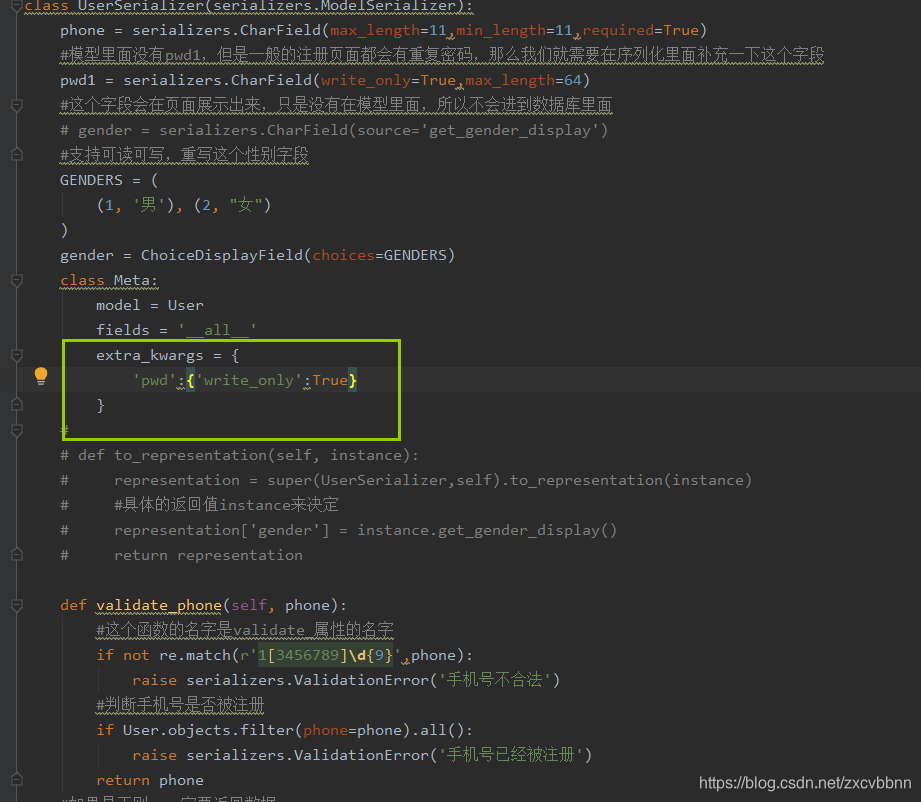
Task: Click fold-end marker beside '# return representation'
Action: [17, 555]
